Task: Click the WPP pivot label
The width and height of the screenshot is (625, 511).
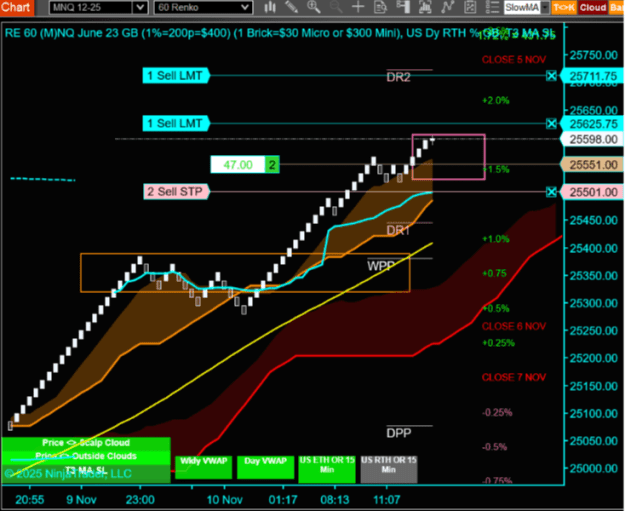Action: click(x=381, y=266)
